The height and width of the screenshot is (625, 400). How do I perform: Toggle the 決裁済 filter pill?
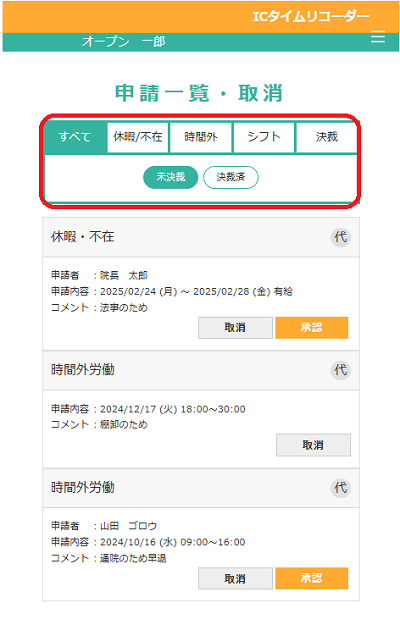[231, 177]
